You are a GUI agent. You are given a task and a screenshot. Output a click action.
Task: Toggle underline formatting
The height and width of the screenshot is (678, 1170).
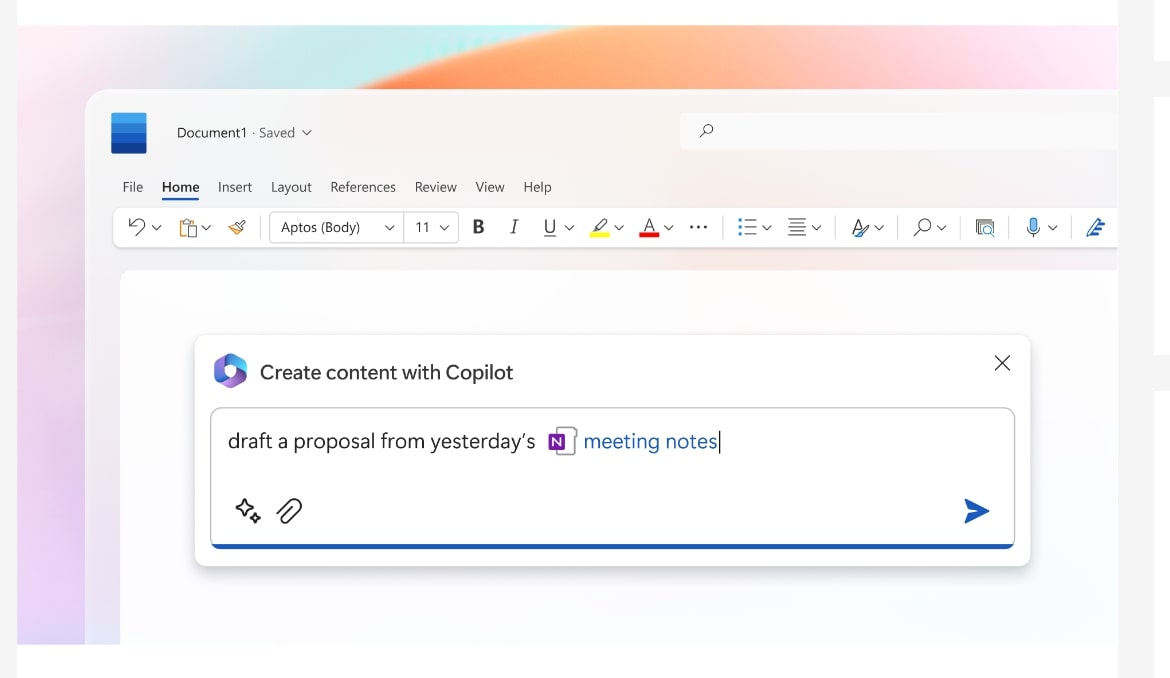(549, 228)
